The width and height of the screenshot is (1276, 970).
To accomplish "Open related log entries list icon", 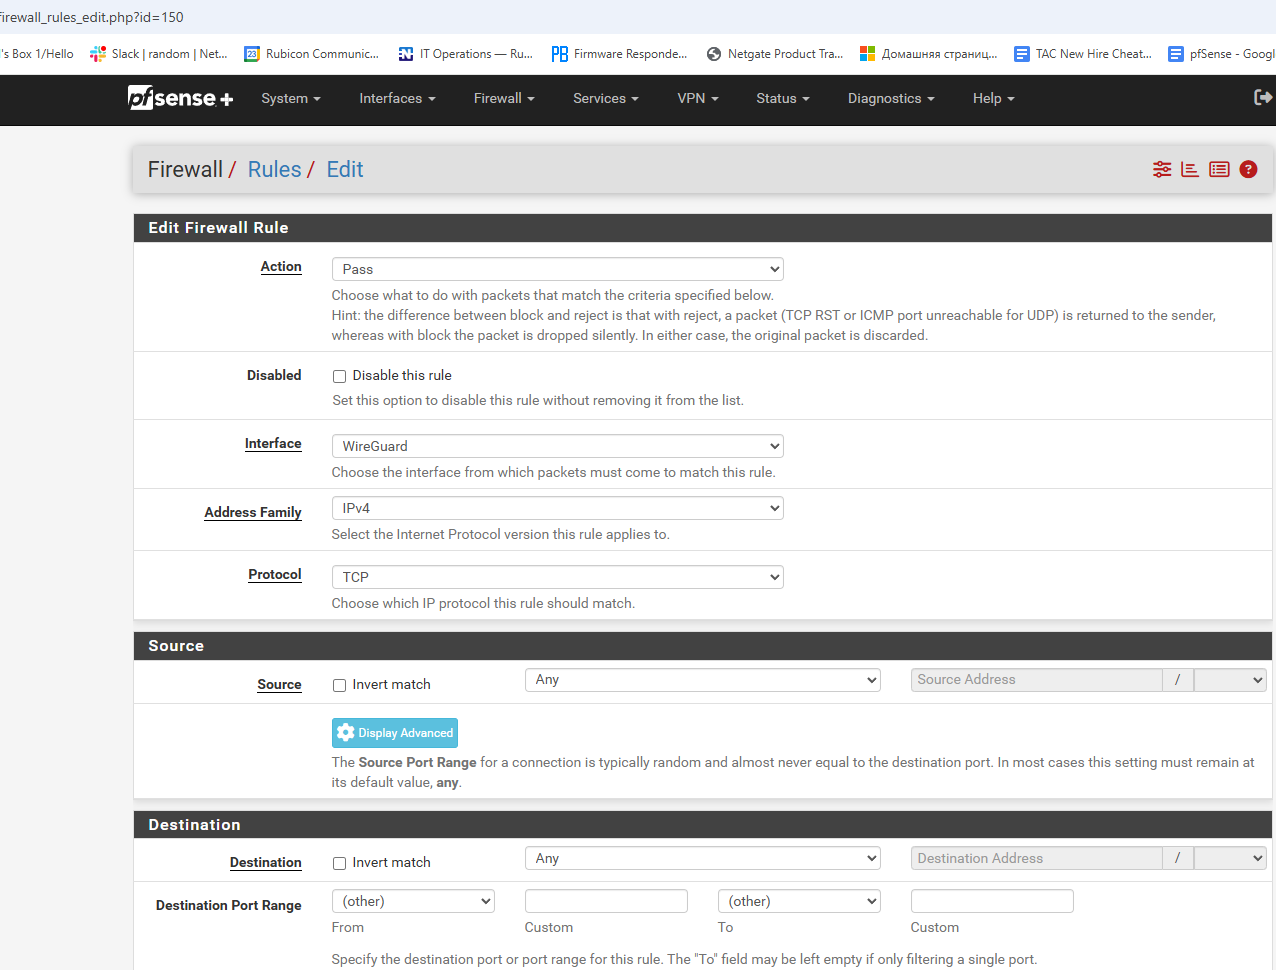I will [1219, 169].
